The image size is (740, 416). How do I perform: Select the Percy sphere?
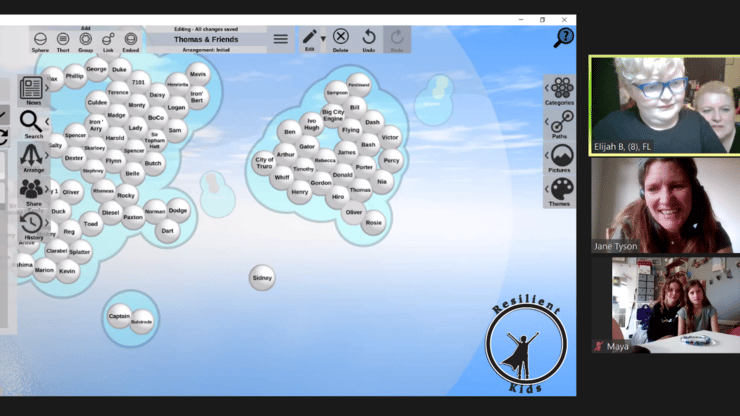pyautogui.click(x=391, y=161)
